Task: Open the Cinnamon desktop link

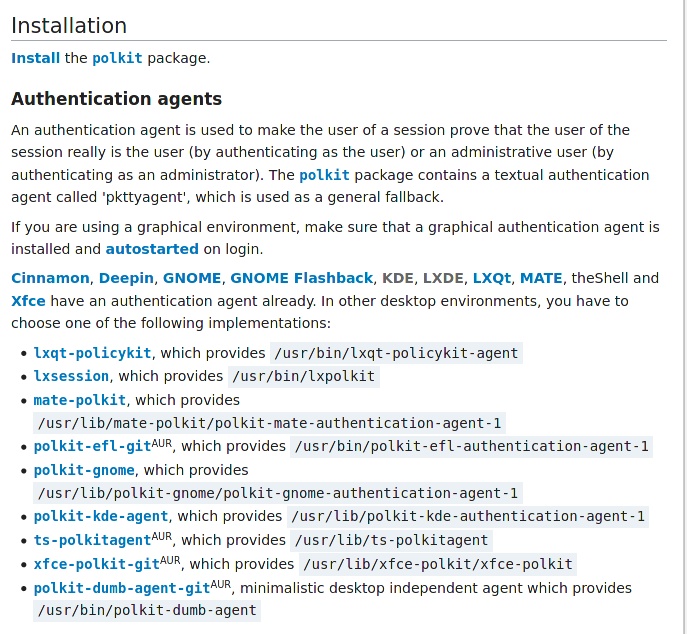Action: pyautogui.click(x=51, y=278)
